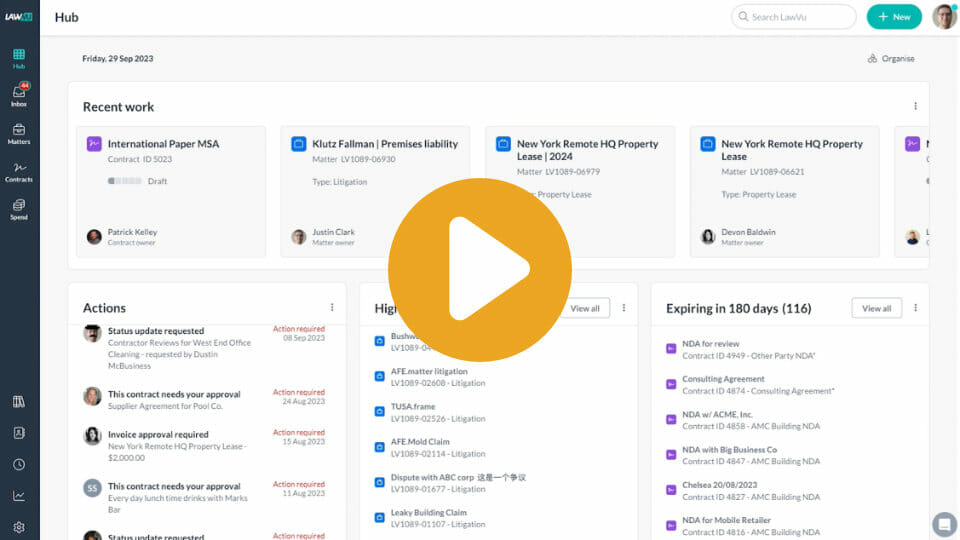Click the Consulting Agreement contract icon
Image resolution: width=960 pixels, height=540 pixels.
[x=671, y=384]
